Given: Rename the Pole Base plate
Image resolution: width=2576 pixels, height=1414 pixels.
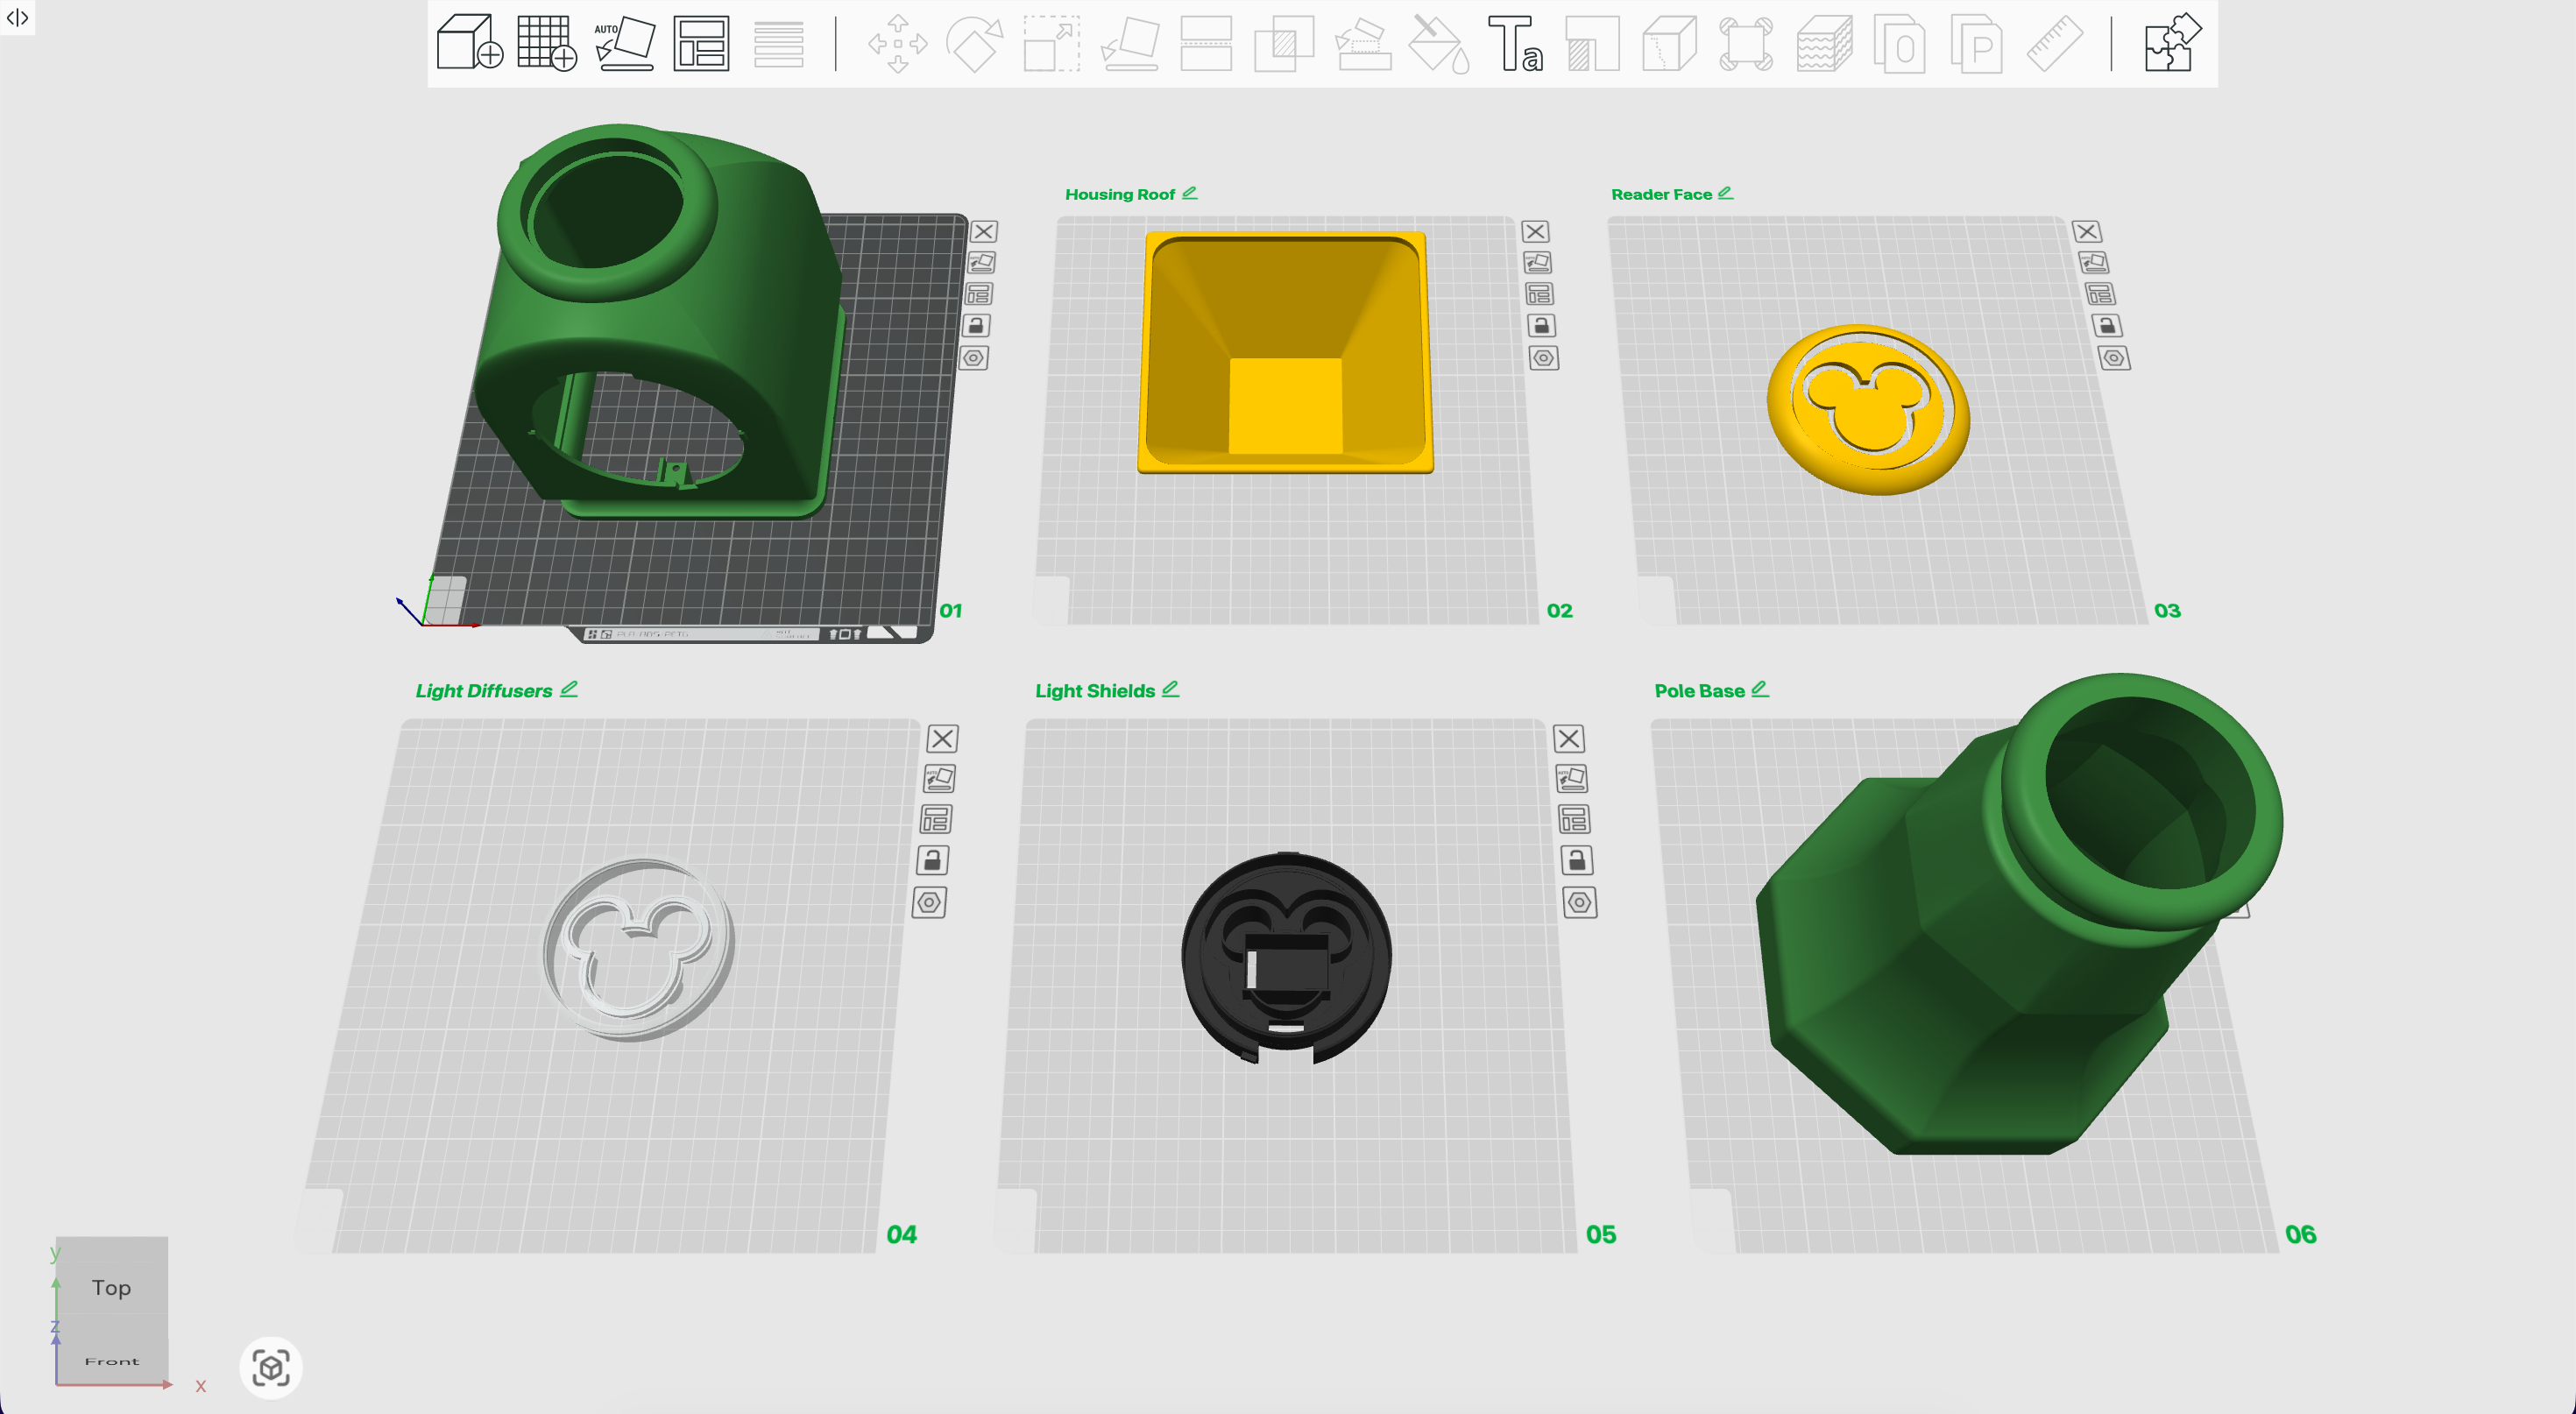Looking at the screenshot, I should click(x=1762, y=690).
